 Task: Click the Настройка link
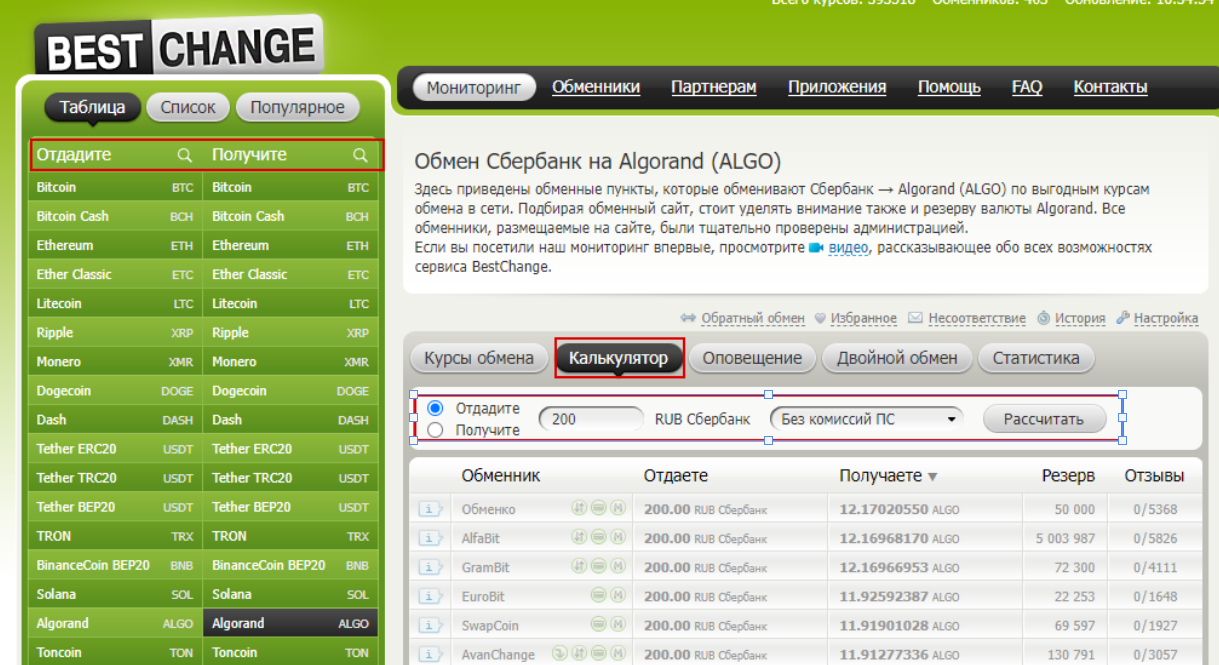tap(1166, 318)
